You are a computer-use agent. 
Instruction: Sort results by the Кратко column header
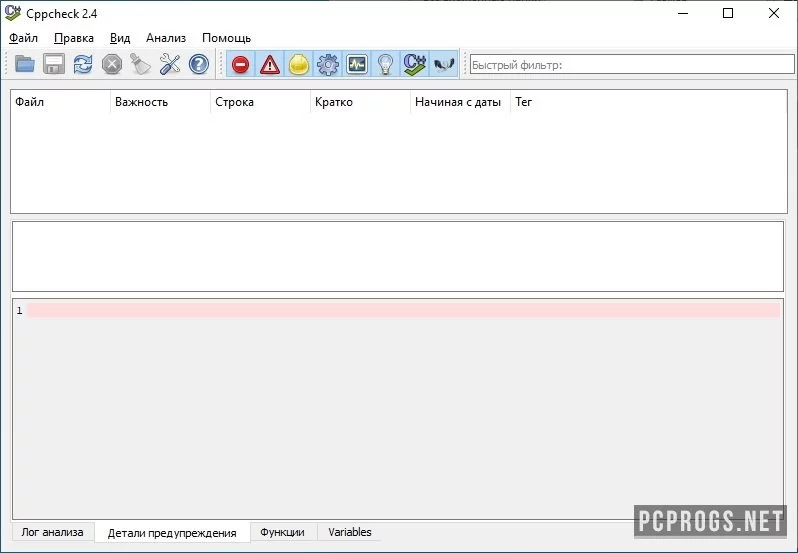[x=360, y=102]
